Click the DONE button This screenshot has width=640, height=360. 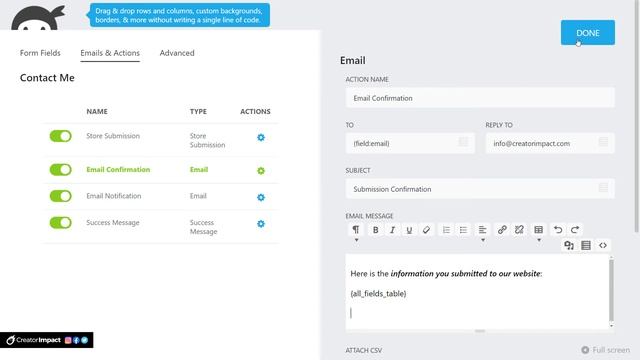point(588,33)
